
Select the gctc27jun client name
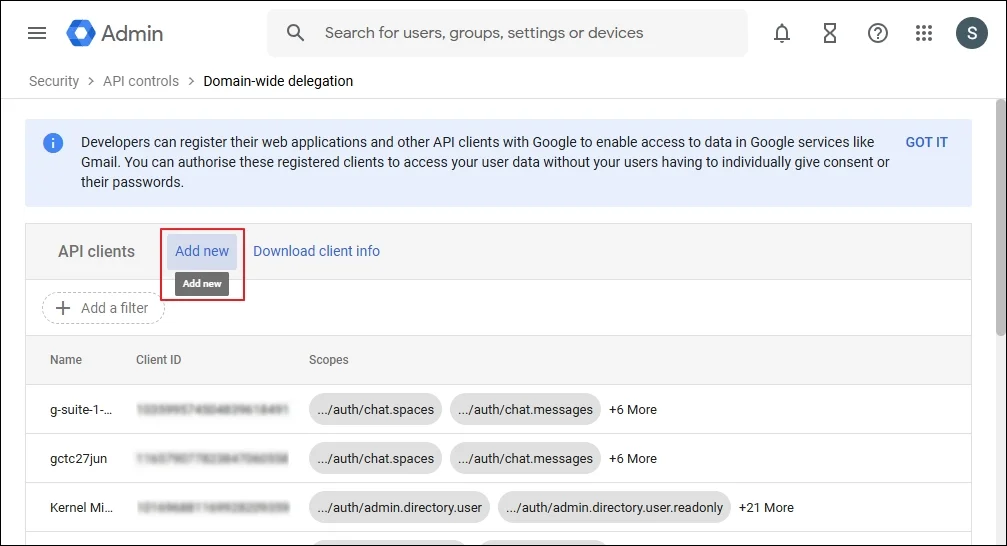[78, 459]
